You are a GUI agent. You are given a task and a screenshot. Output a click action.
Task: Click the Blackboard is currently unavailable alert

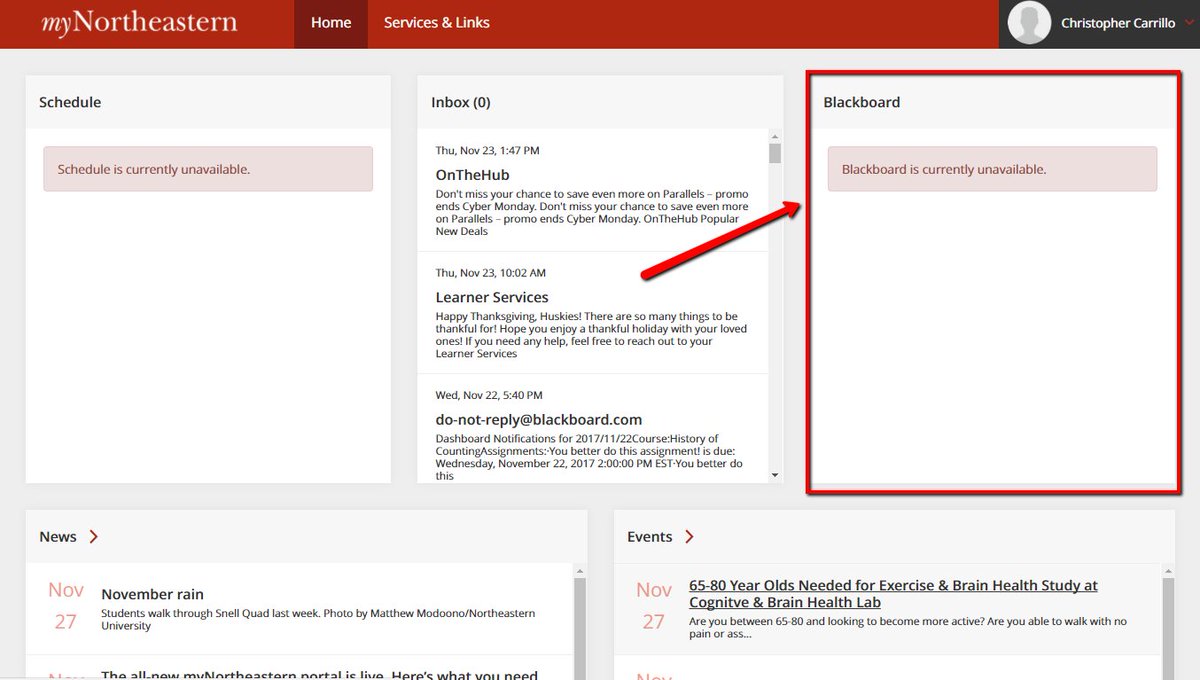click(992, 169)
